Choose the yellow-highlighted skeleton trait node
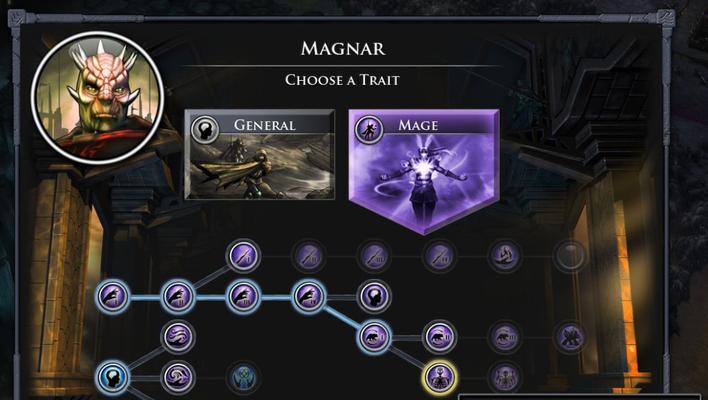The image size is (708, 400). [439, 377]
